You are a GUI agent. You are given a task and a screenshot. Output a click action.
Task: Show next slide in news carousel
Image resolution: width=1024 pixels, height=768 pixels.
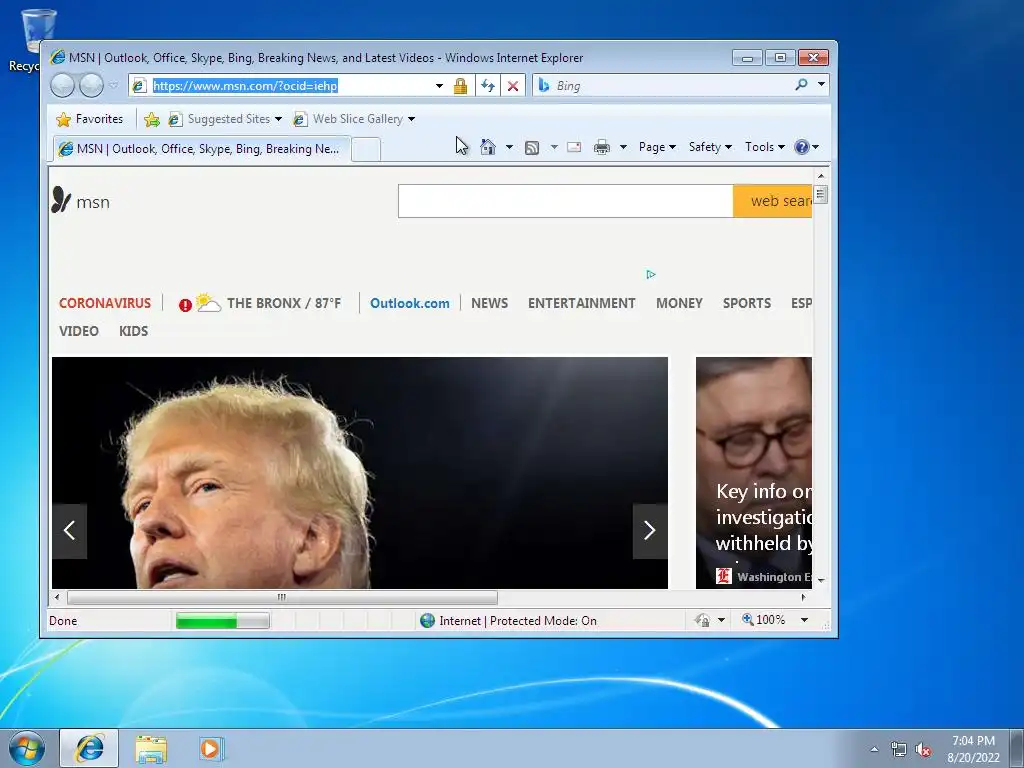[x=650, y=530]
